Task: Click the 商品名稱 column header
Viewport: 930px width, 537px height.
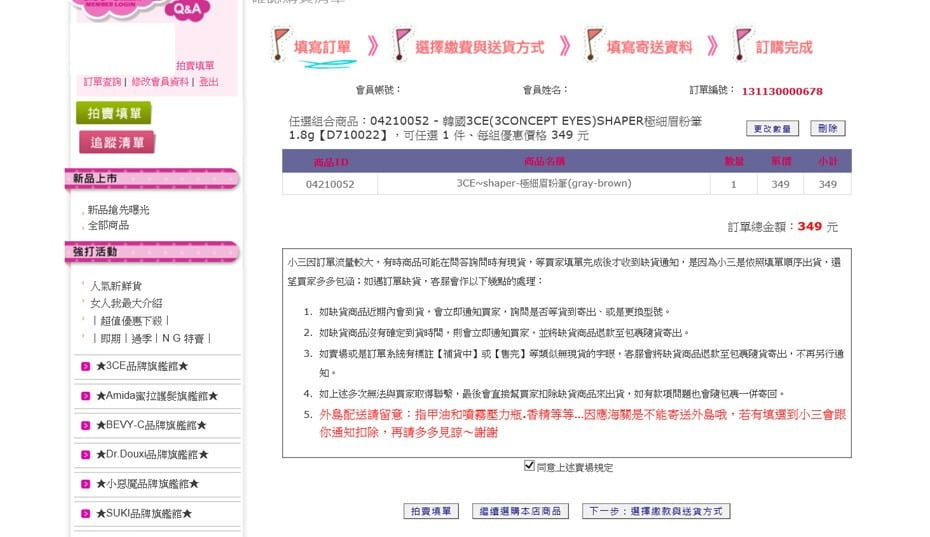Action: coord(544,161)
